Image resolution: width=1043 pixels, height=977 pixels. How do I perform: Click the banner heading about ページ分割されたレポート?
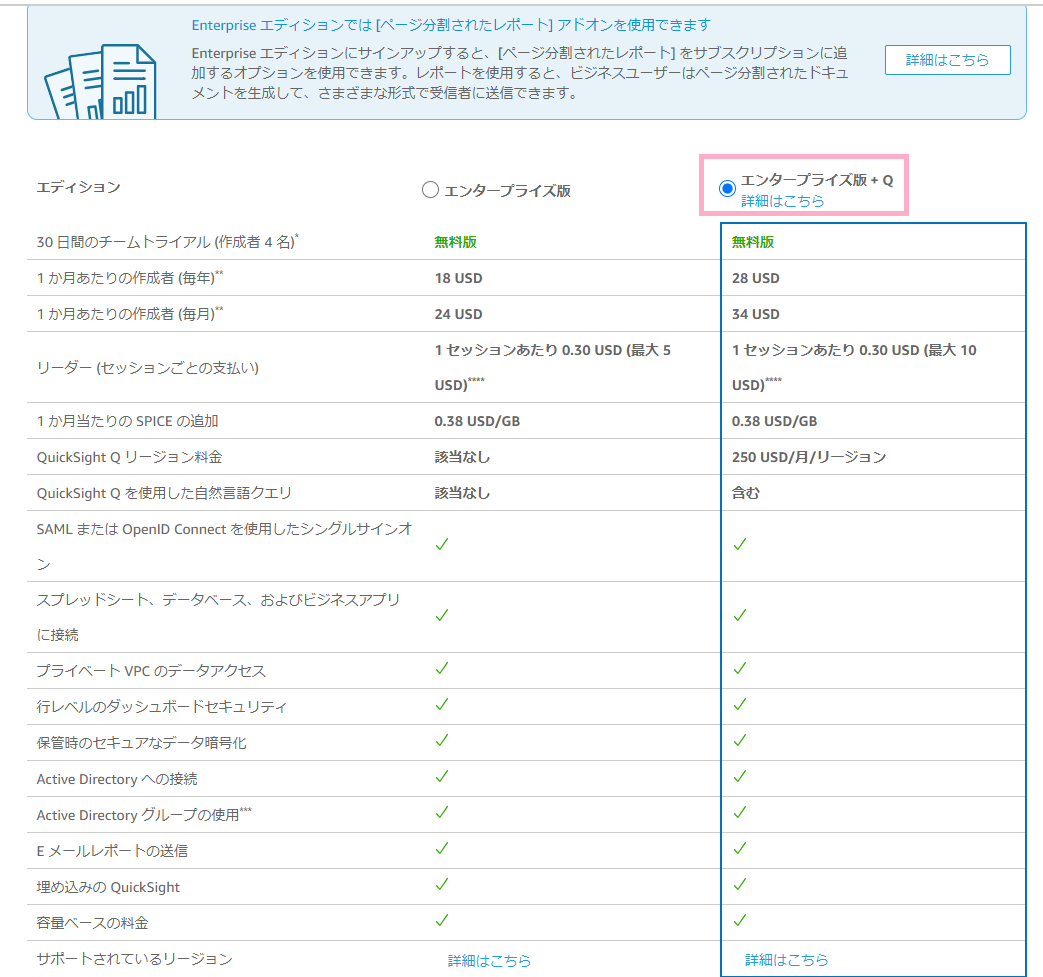coord(451,25)
